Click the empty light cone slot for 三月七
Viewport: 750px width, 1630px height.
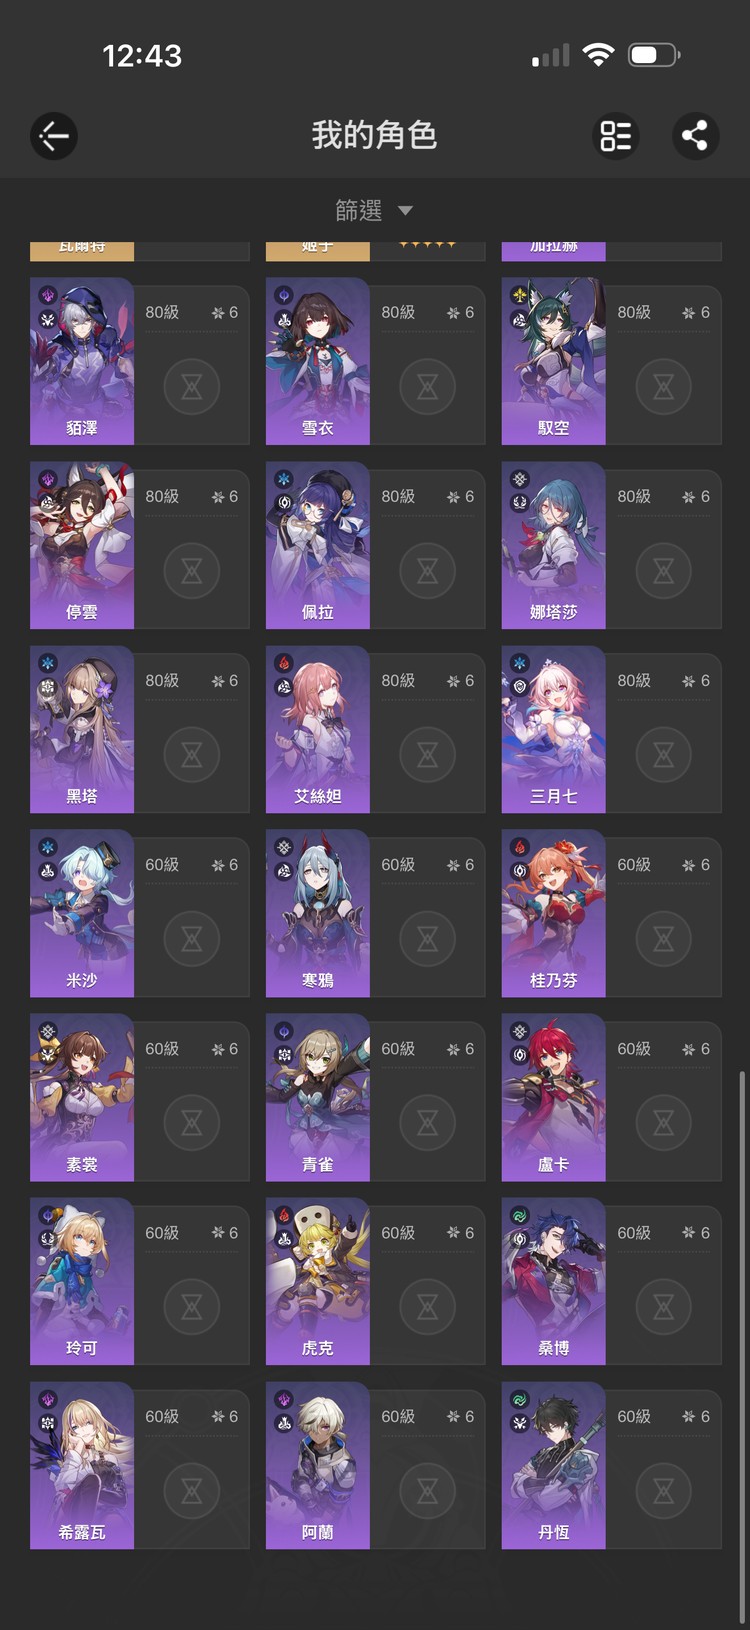(x=664, y=754)
